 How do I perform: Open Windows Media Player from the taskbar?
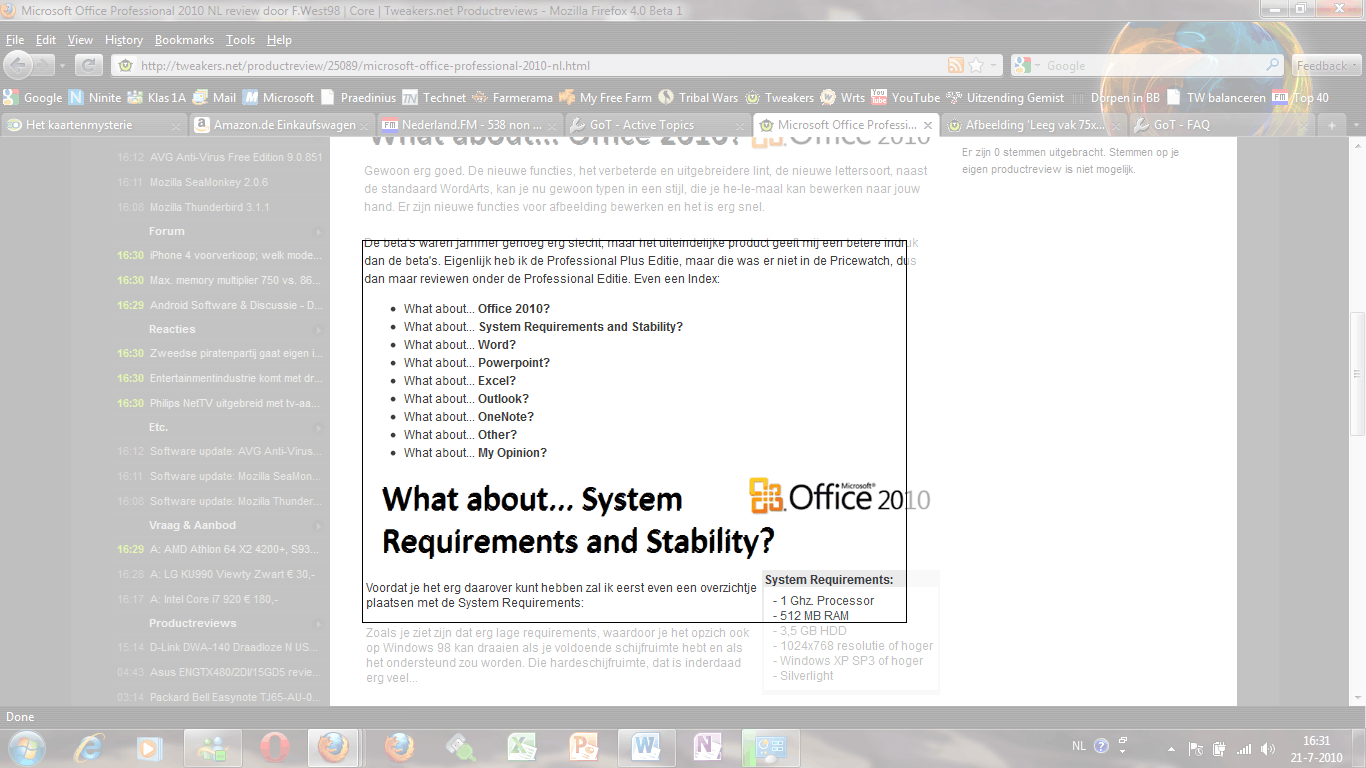150,748
